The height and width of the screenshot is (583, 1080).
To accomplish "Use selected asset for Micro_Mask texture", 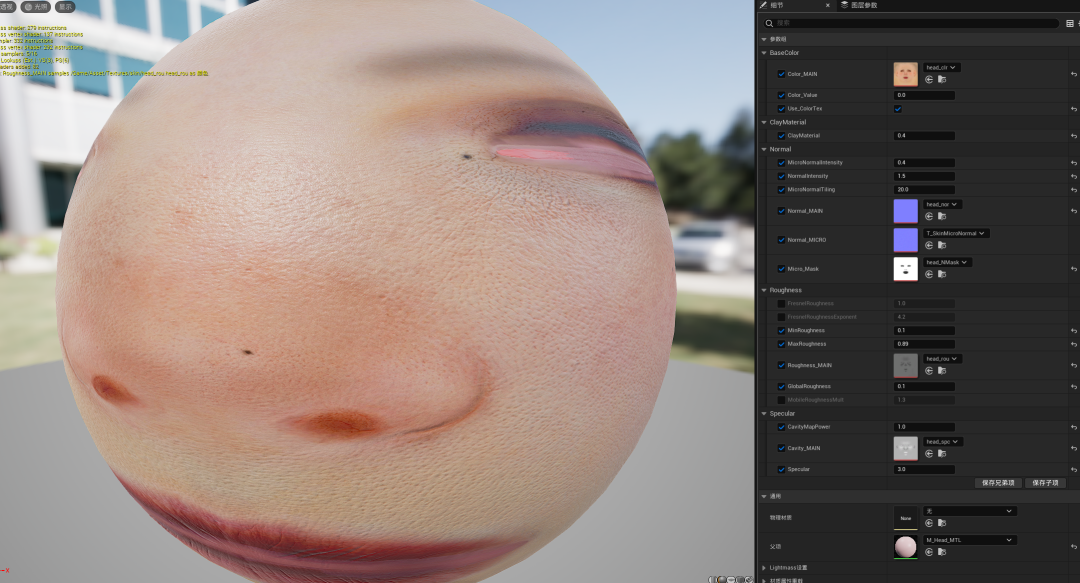I will pos(928,274).
